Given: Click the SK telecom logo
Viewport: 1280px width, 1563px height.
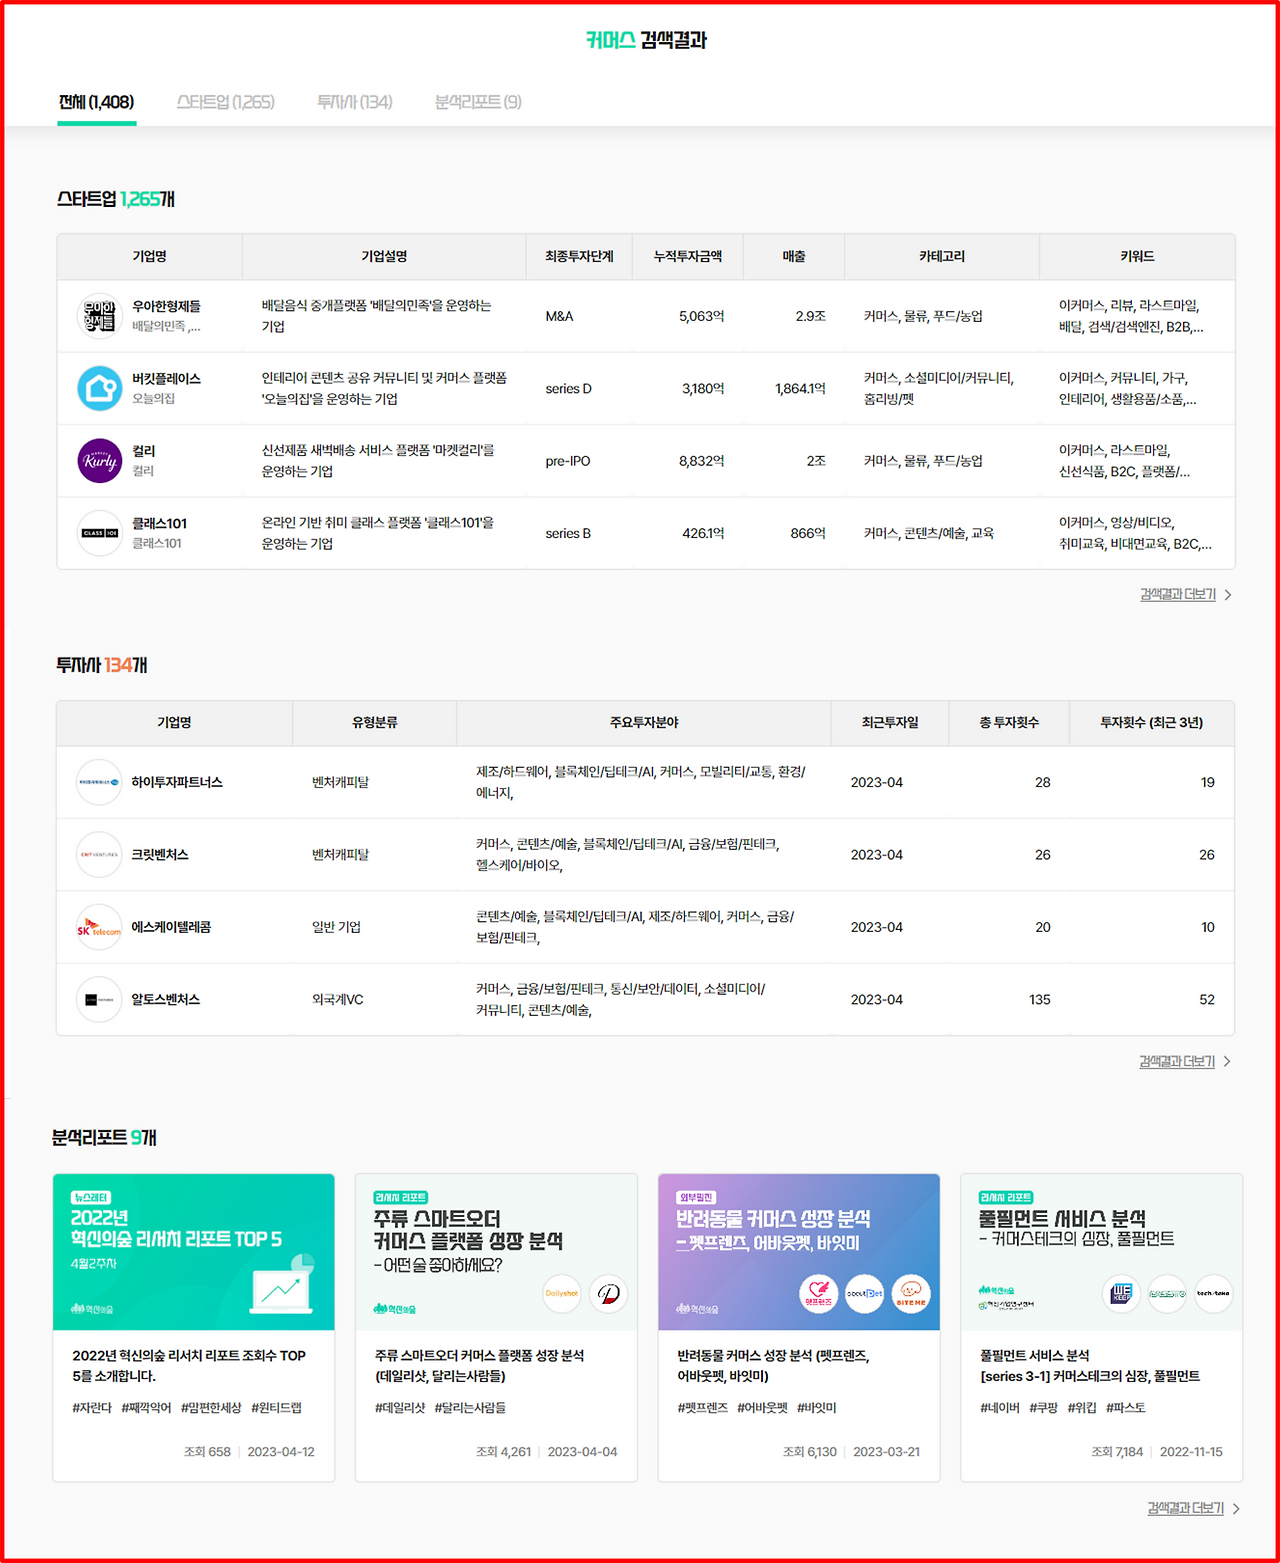Looking at the screenshot, I should tap(99, 927).
